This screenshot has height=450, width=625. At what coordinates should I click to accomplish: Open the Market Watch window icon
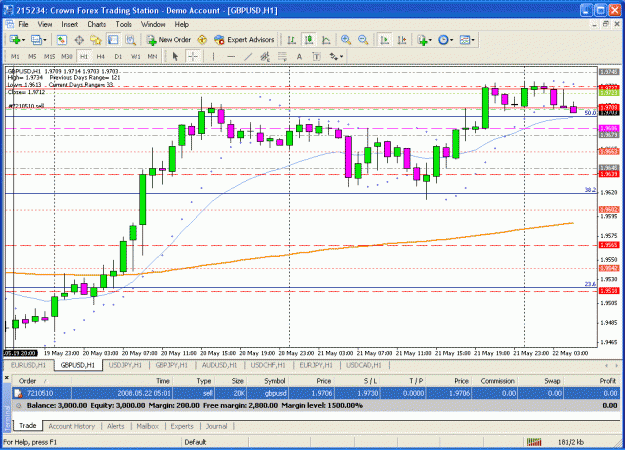pos(61,40)
